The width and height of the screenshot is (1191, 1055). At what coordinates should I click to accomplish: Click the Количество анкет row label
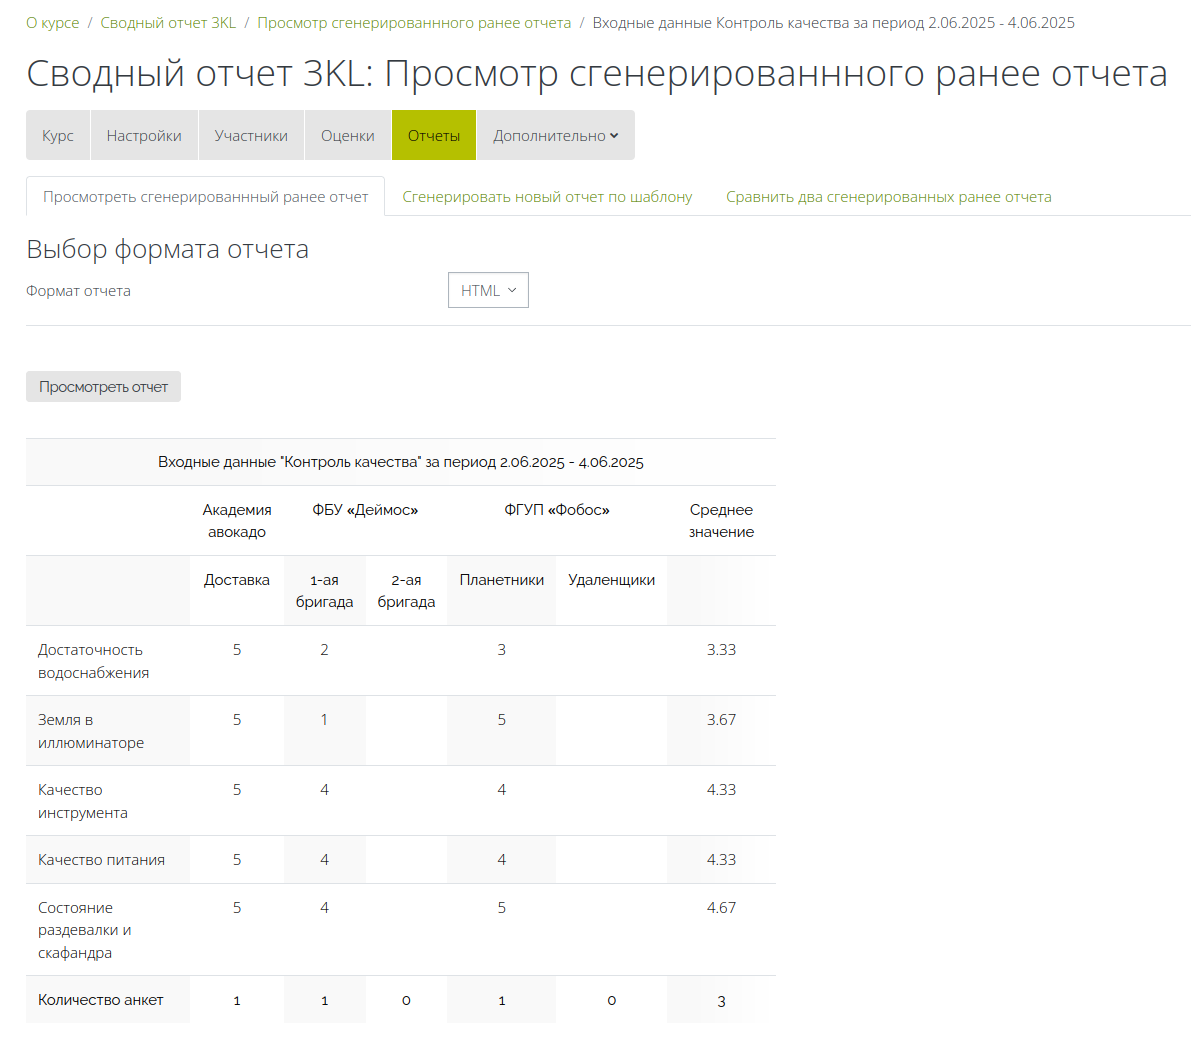point(100,1000)
